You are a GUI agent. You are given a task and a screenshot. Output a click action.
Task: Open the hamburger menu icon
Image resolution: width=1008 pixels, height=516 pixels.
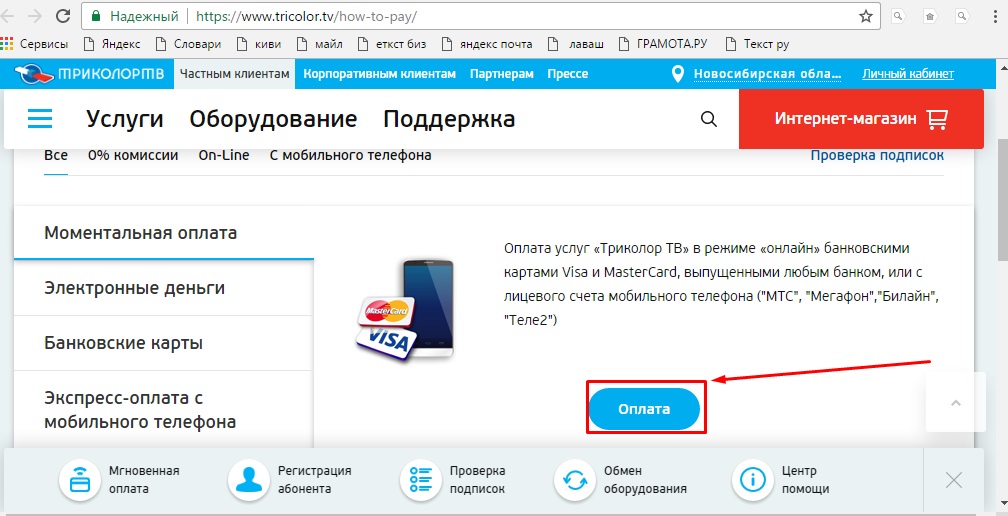click(x=40, y=119)
